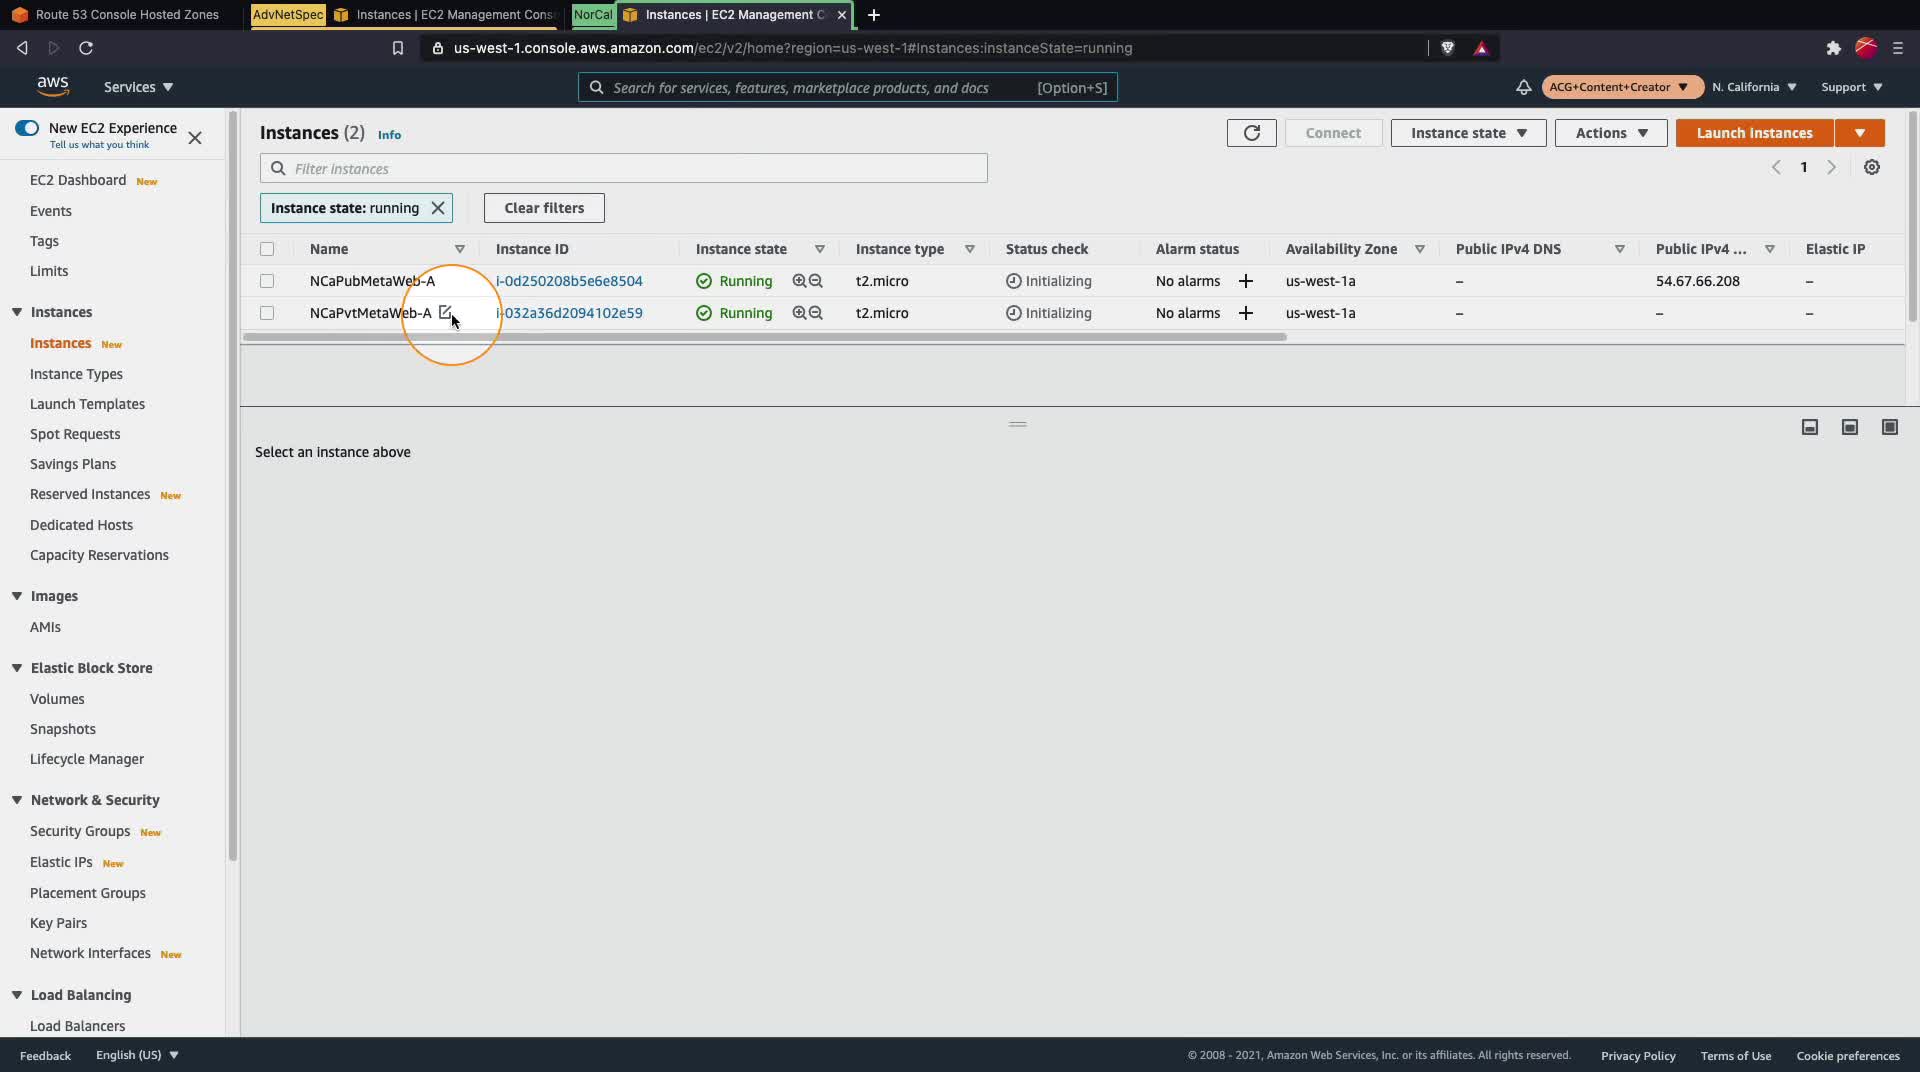Open the English (US) language menu
Screen dimensions: 1920x1072
(x=137, y=1055)
